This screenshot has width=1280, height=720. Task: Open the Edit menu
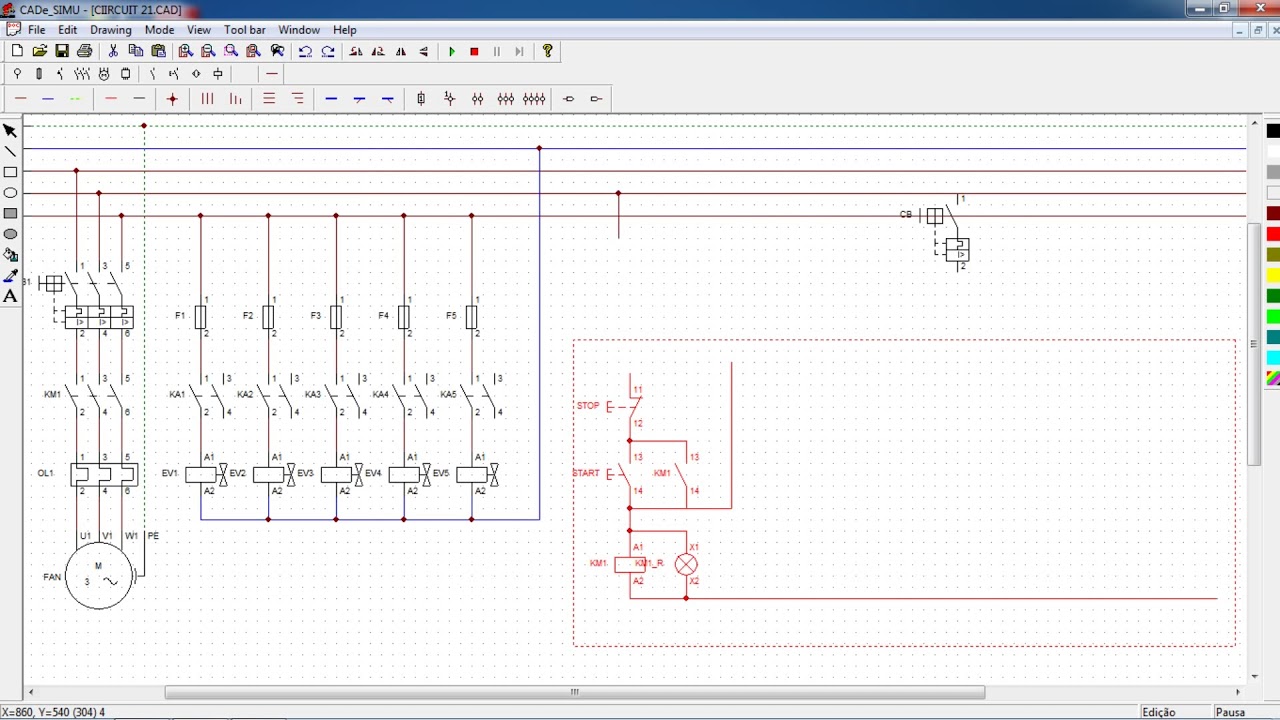[67, 30]
